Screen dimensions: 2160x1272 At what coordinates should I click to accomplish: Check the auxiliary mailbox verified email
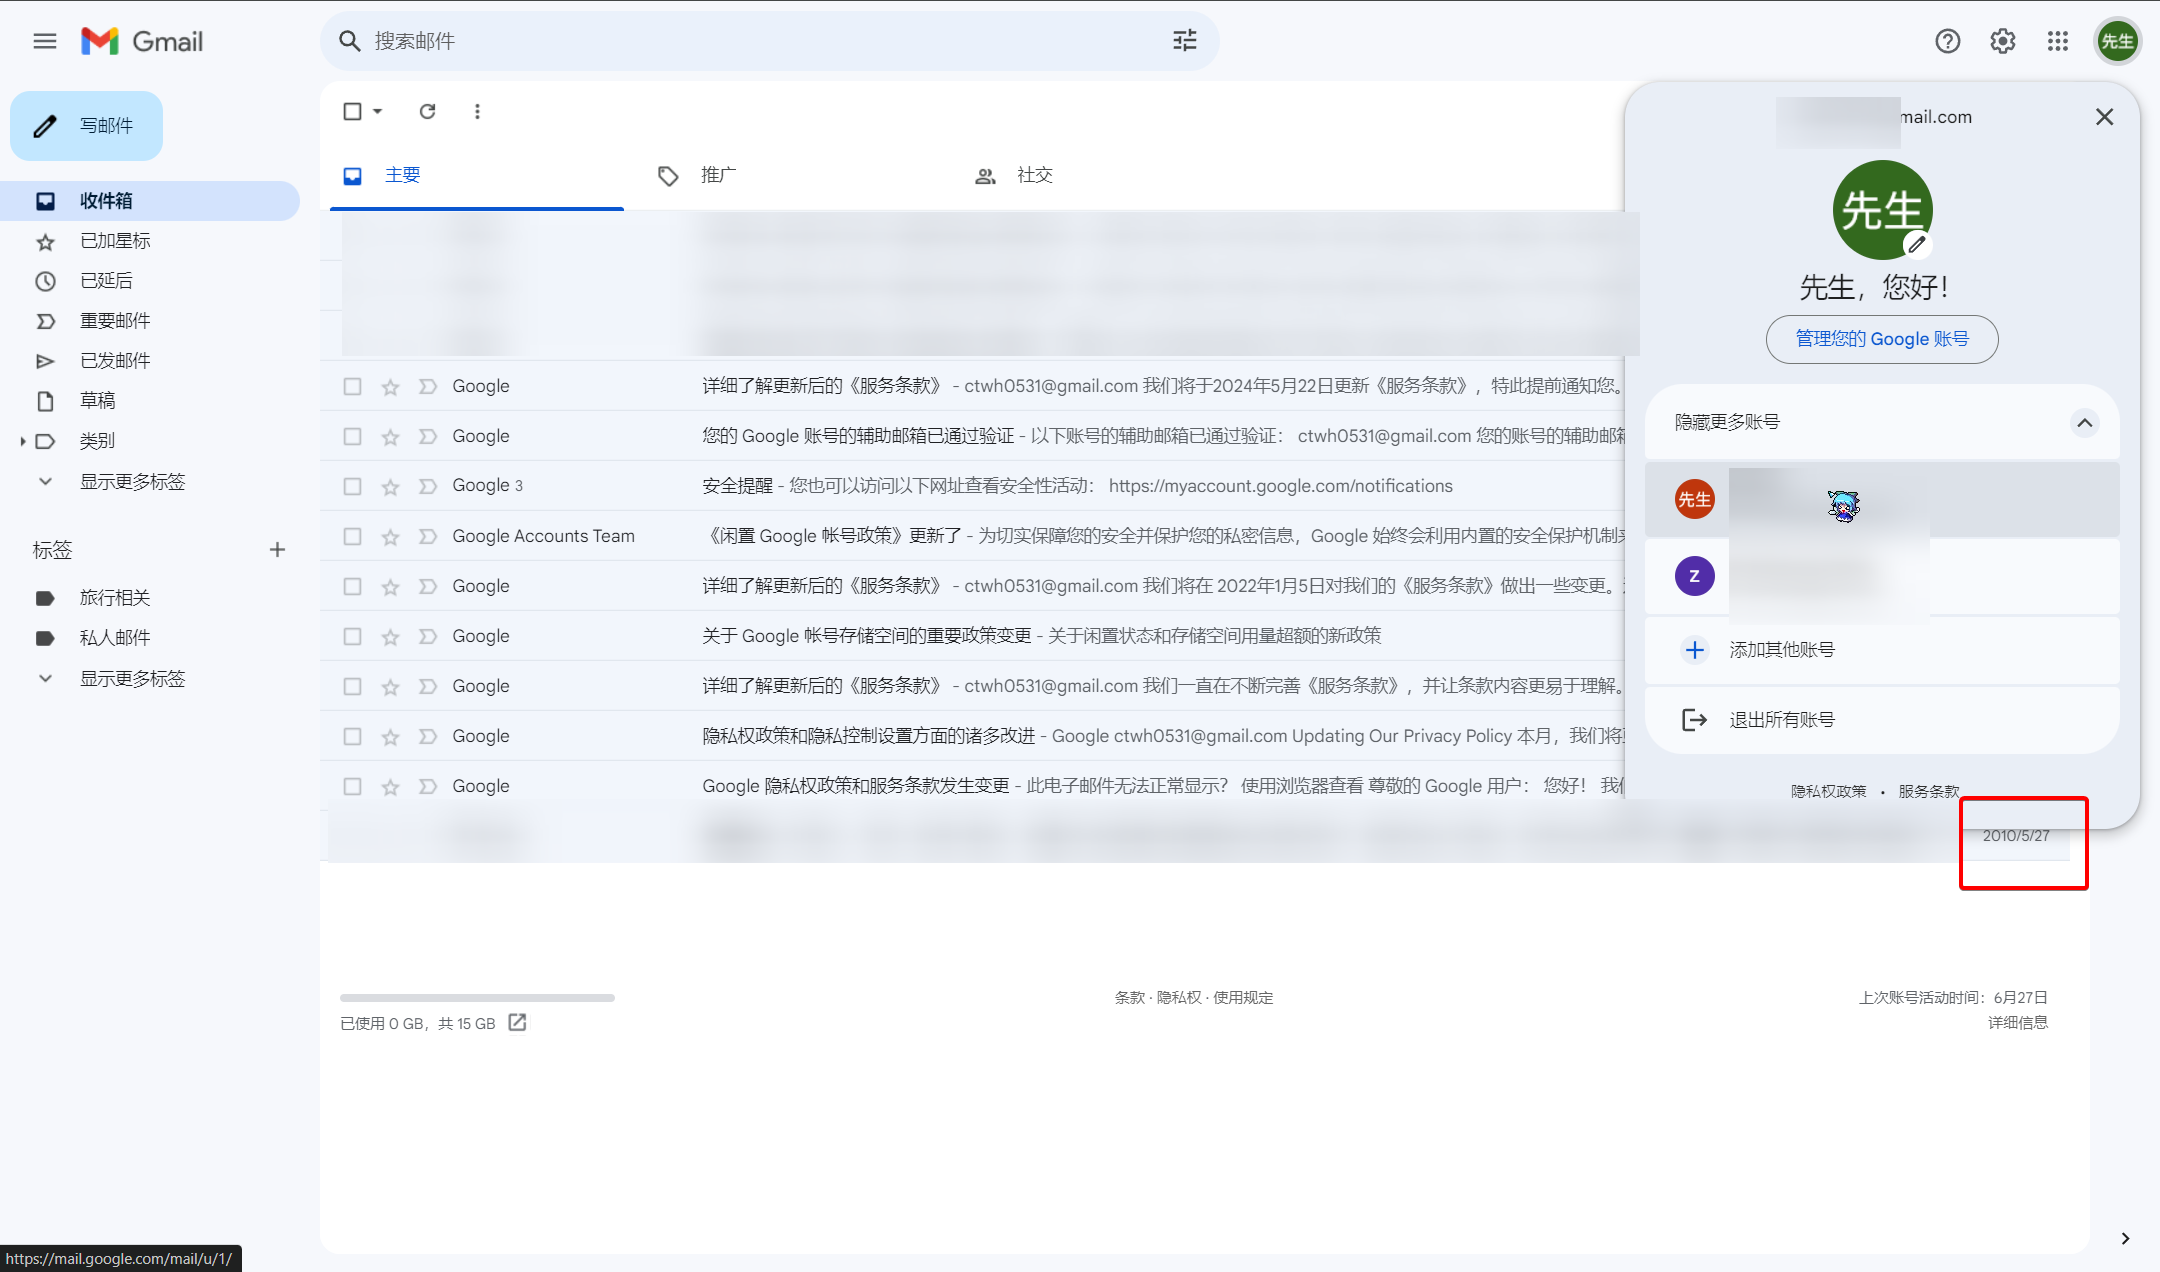(x=352, y=436)
